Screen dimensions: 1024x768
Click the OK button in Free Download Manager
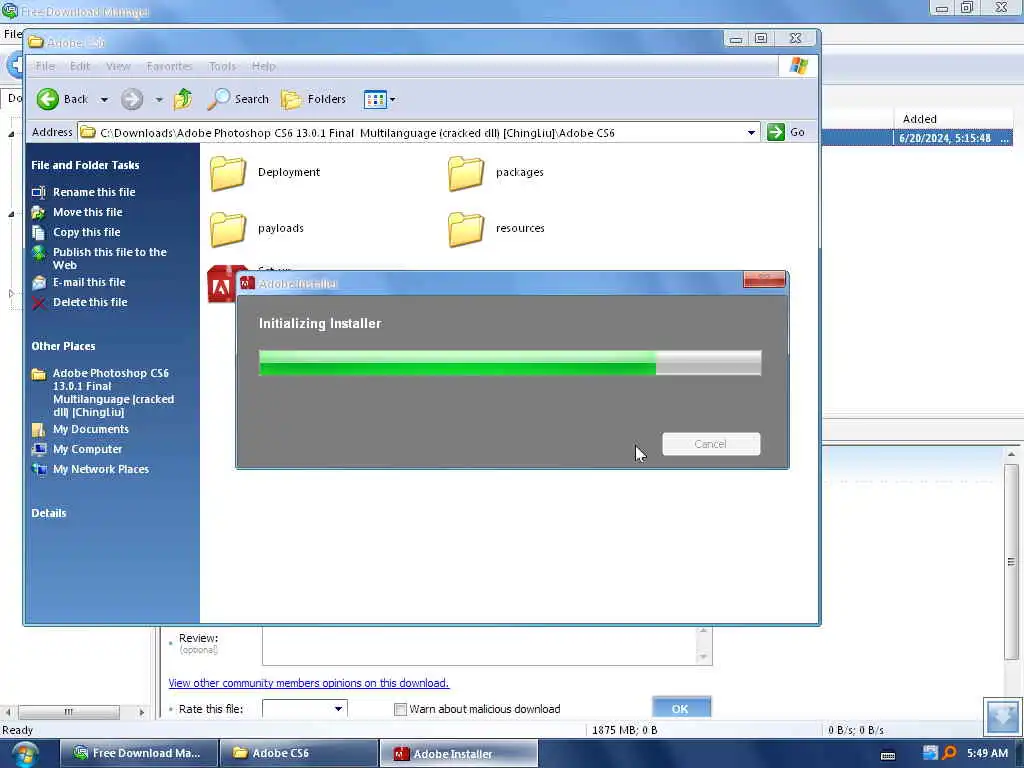pos(681,708)
